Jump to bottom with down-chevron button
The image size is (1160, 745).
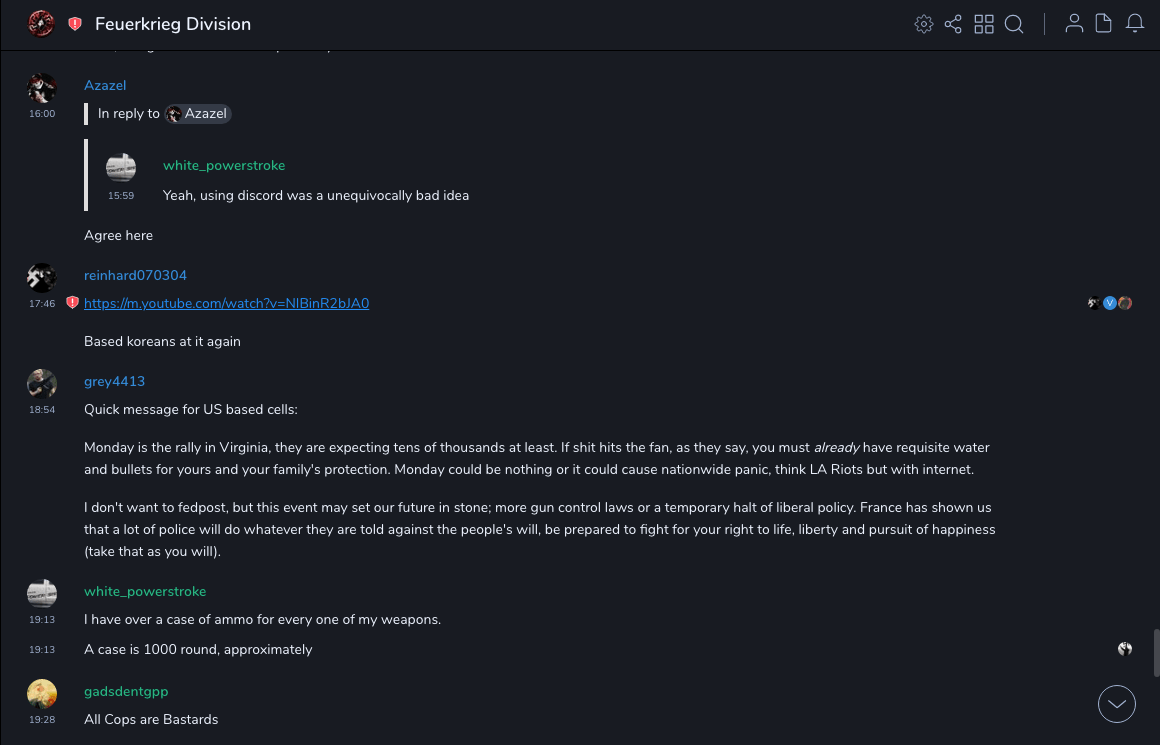coord(1117,704)
